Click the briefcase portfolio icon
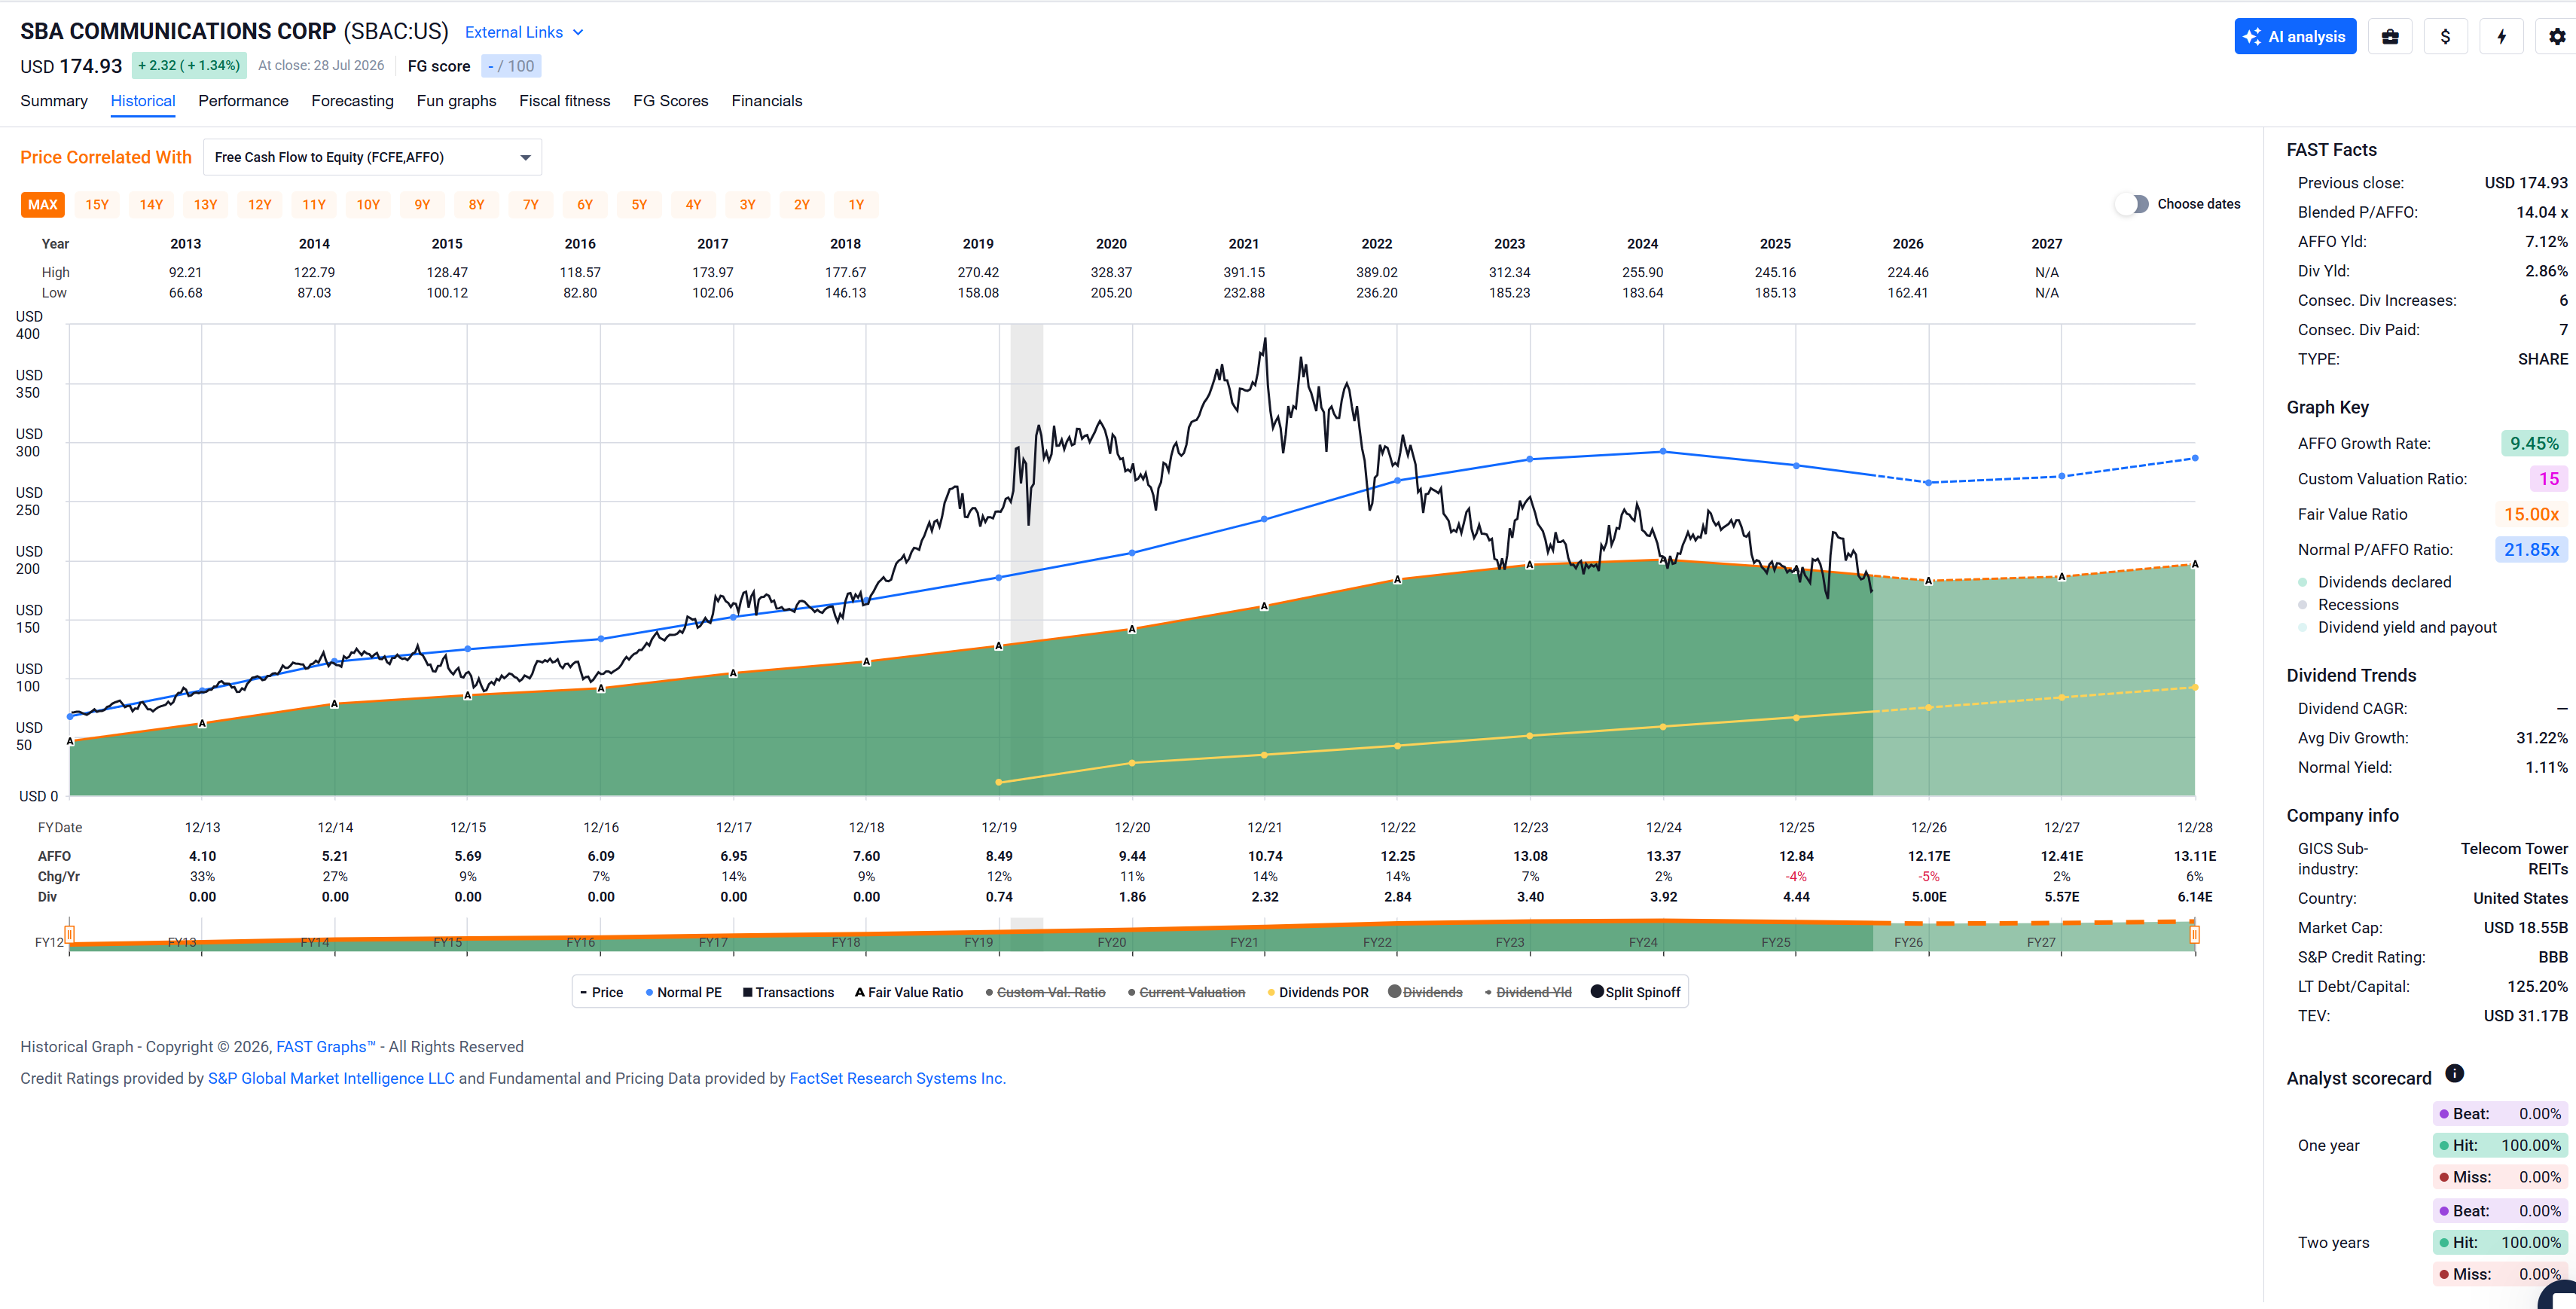The image size is (2576, 1309). tap(2390, 36)
